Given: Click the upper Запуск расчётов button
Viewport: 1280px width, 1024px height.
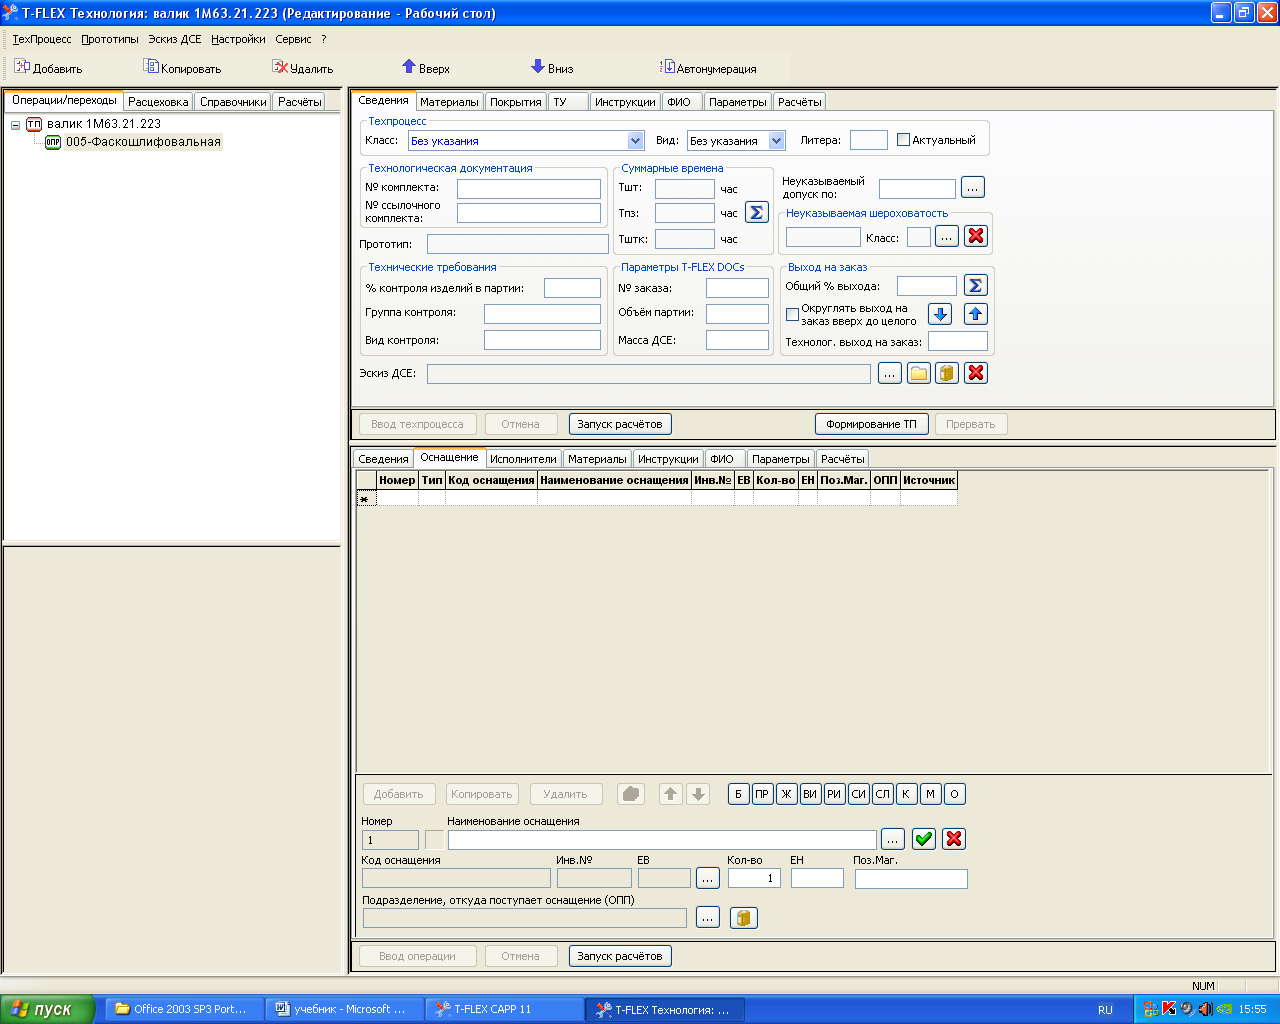Looking at the screenshot, I should [x=619, y=424].
